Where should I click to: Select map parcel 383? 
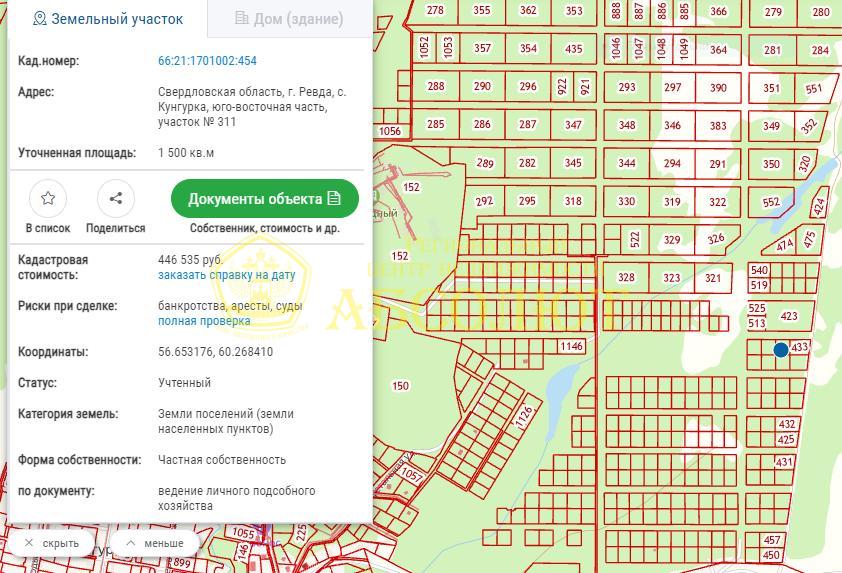click(x=718, y=126)
